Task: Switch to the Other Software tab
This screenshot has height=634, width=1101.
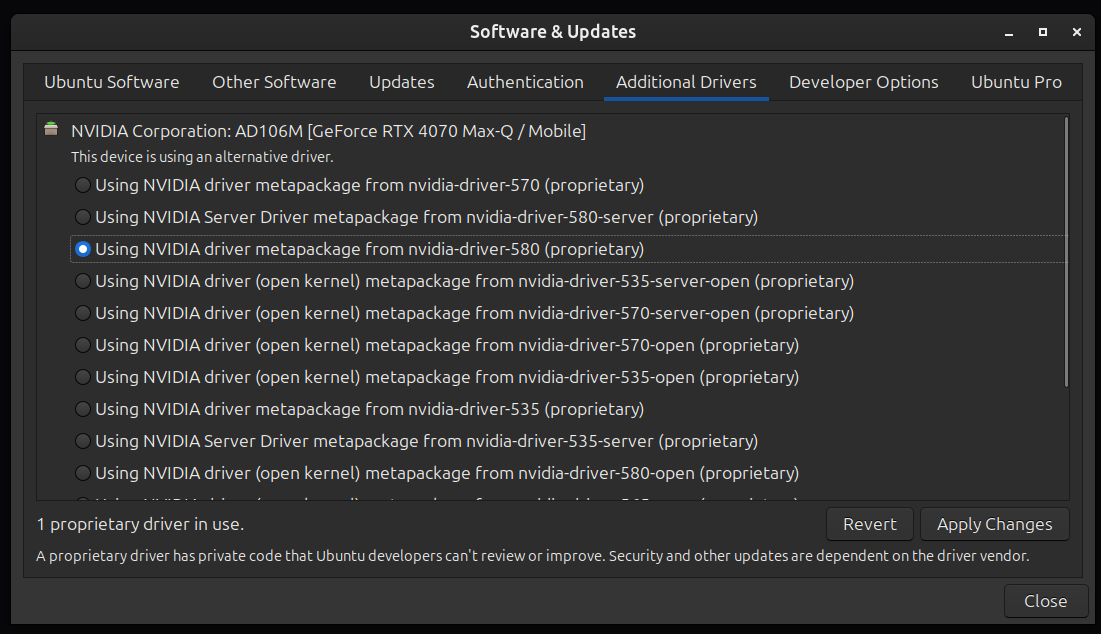Action: 274,82
